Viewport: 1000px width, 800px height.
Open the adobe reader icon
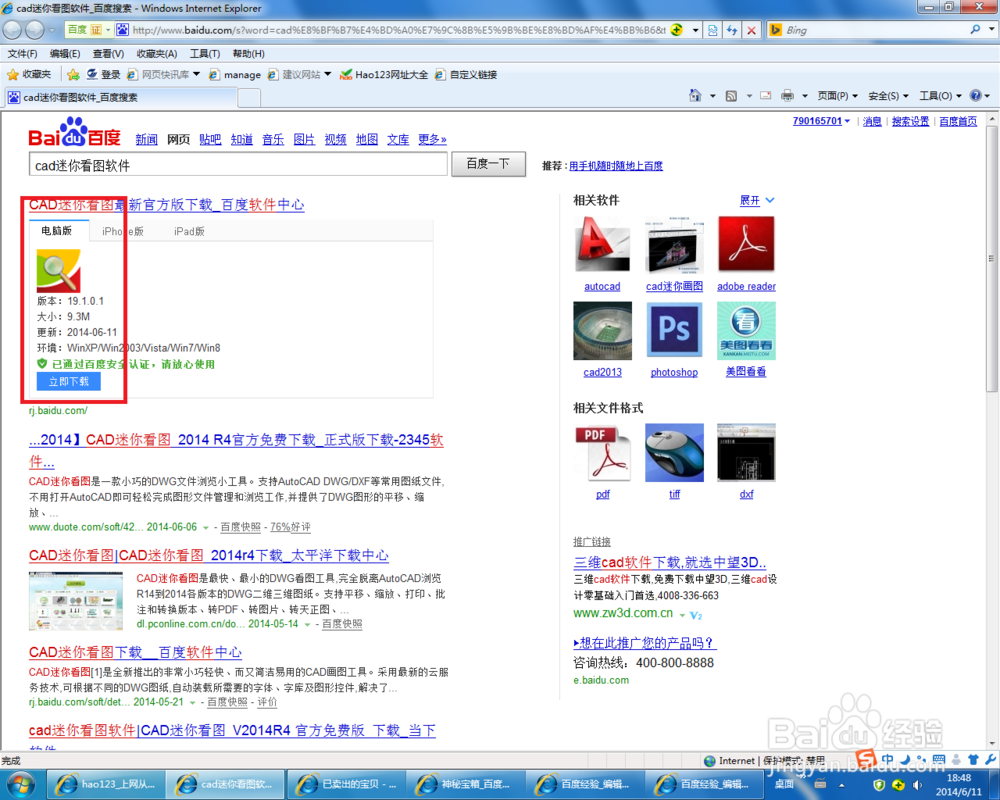pyautogui.click(x=746, y=244)
